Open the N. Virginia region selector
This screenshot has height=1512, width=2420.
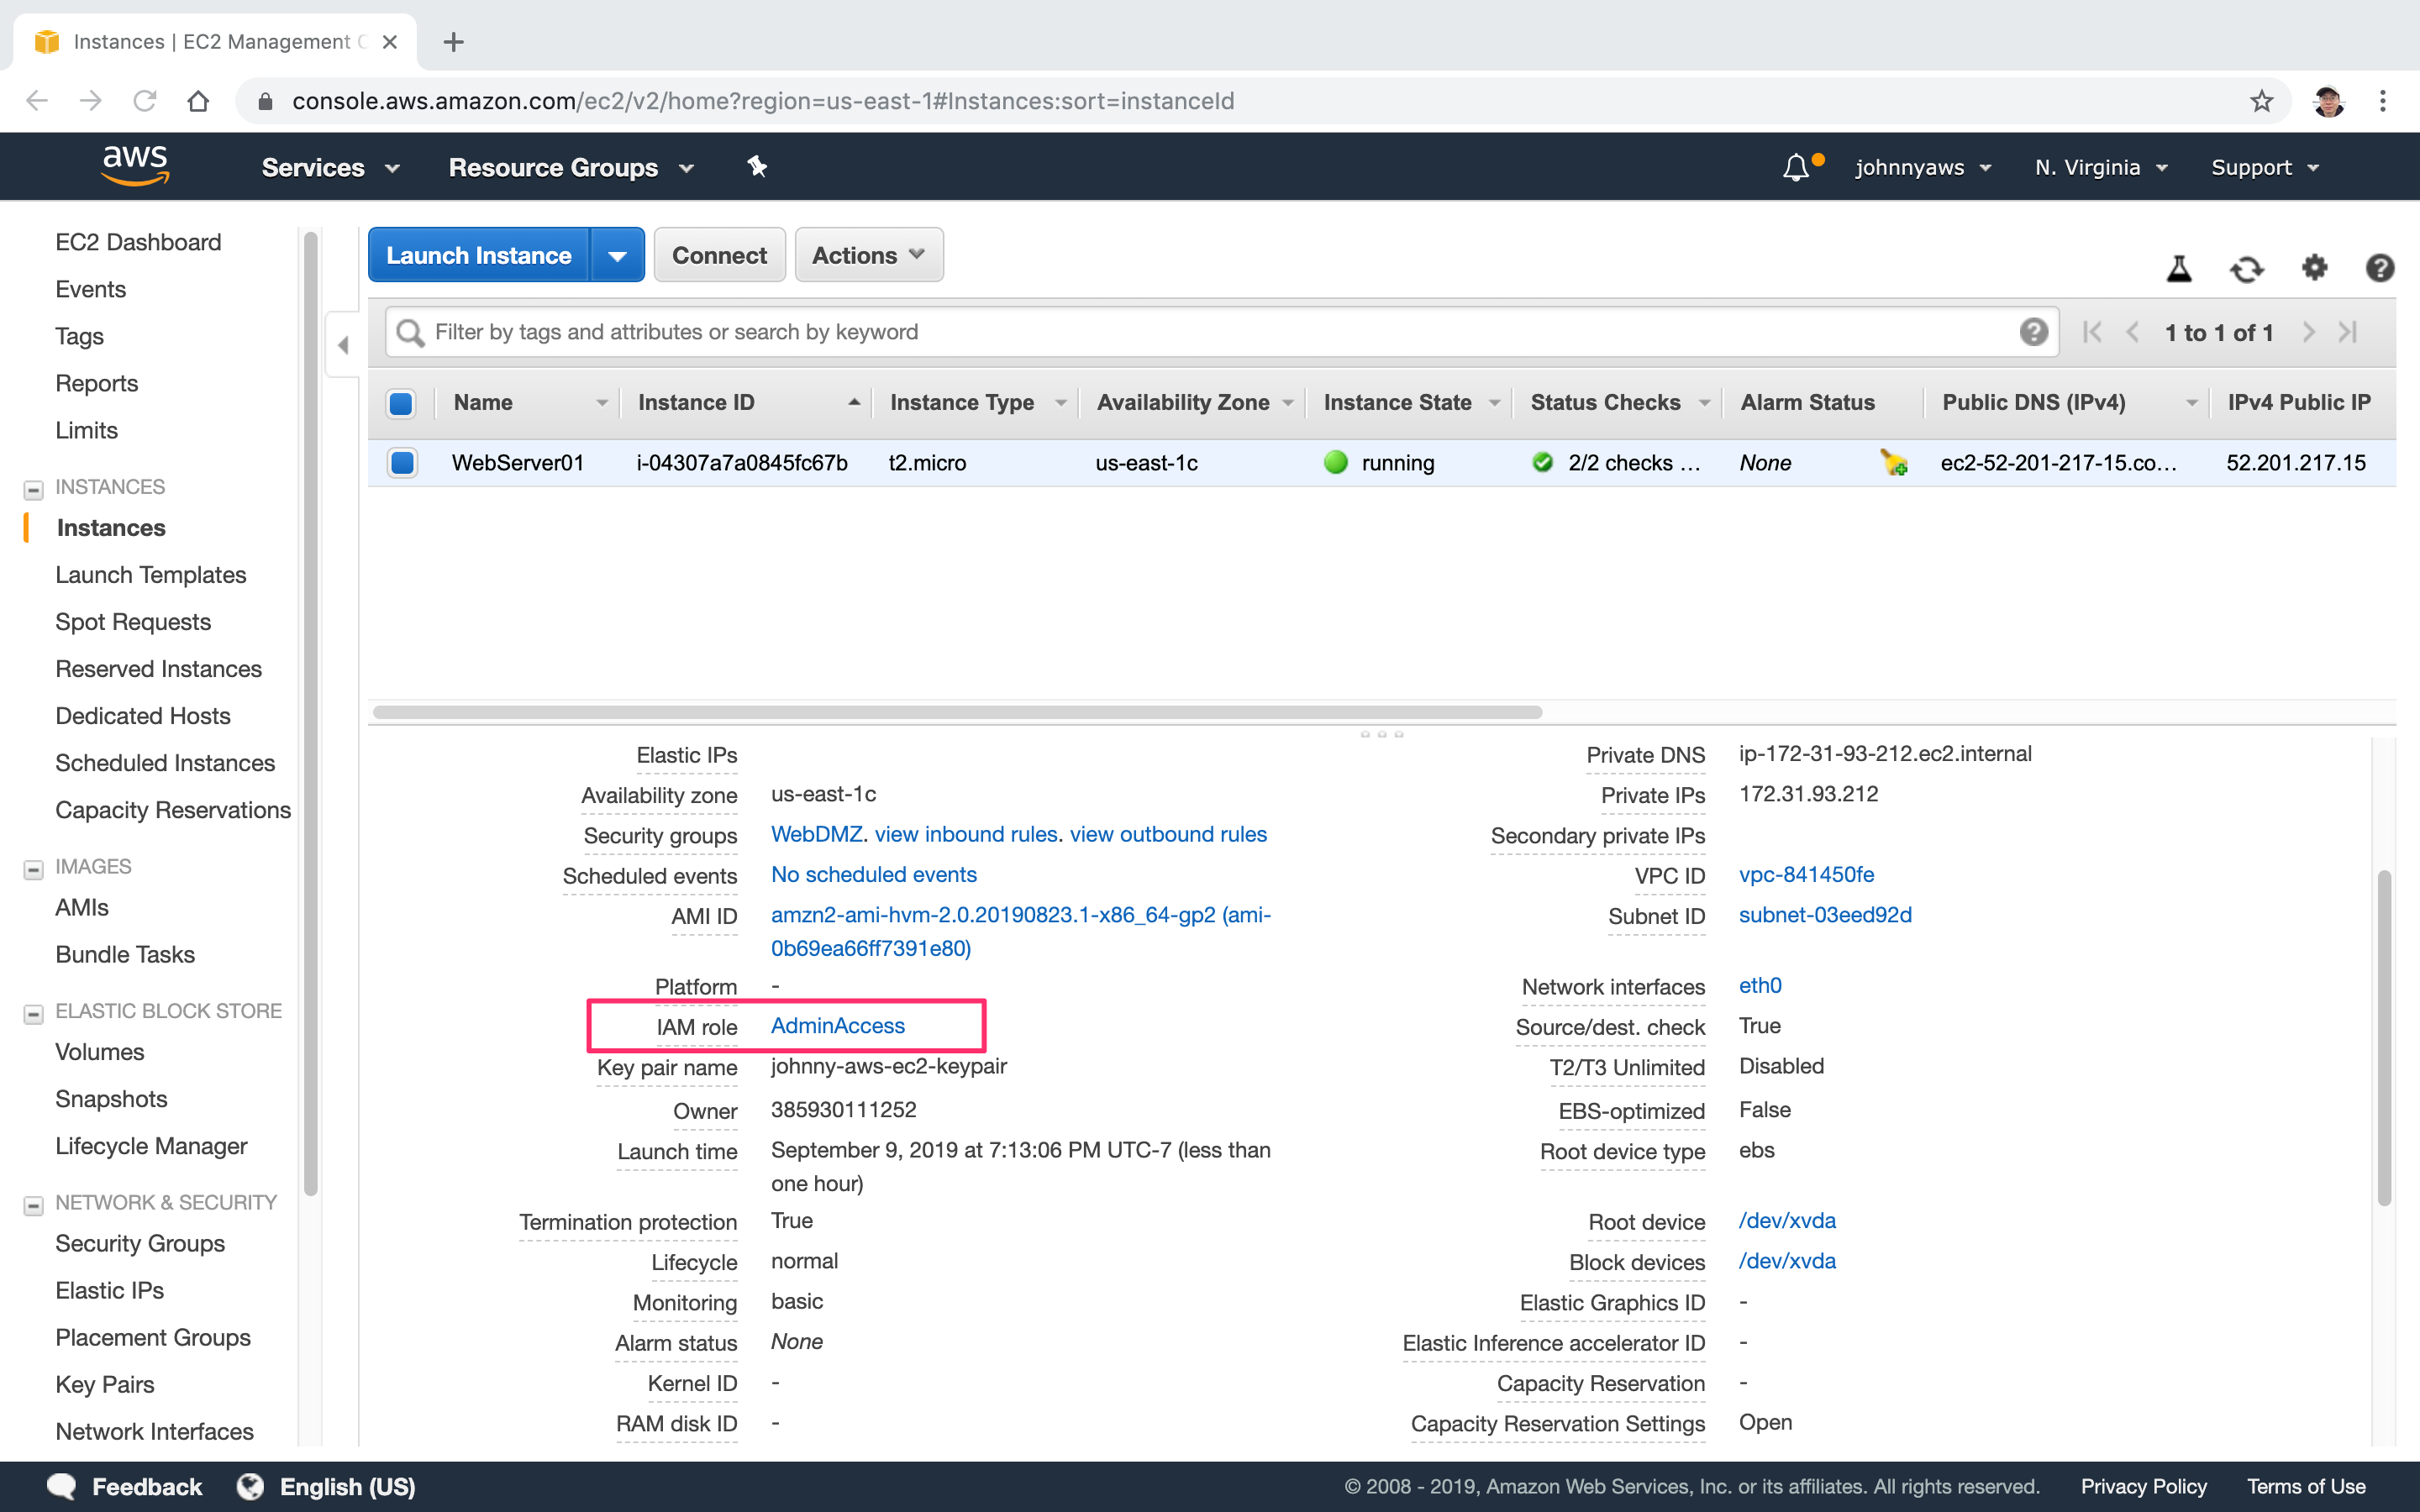[2101, 168]
